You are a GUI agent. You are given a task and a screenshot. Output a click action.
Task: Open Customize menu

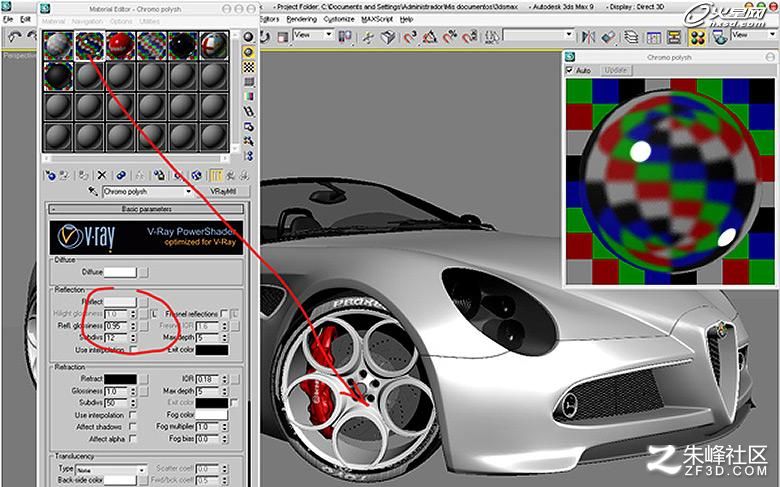tap(339, 19)
